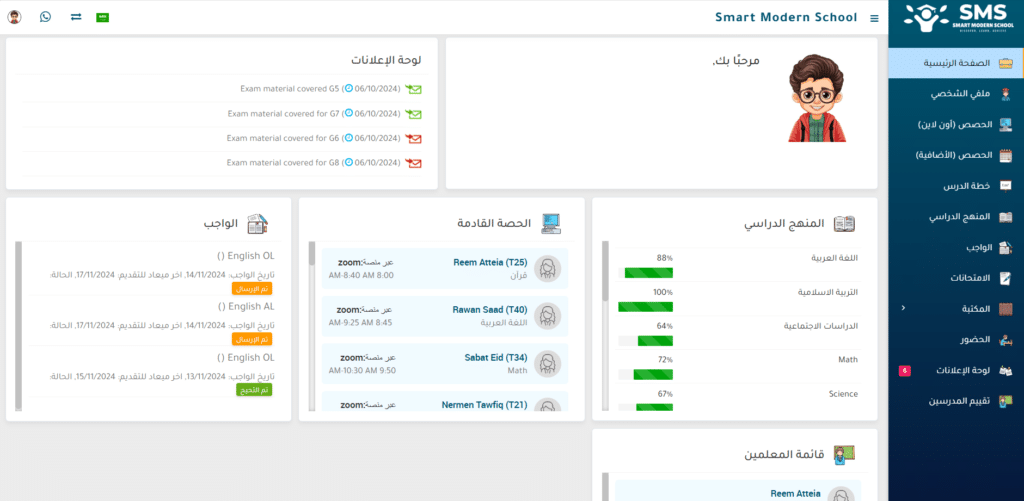The height and width of the screenshot is (501, 1024).
Task: Toggle the hamburger sidebar menu button
Action: point(874,18)
